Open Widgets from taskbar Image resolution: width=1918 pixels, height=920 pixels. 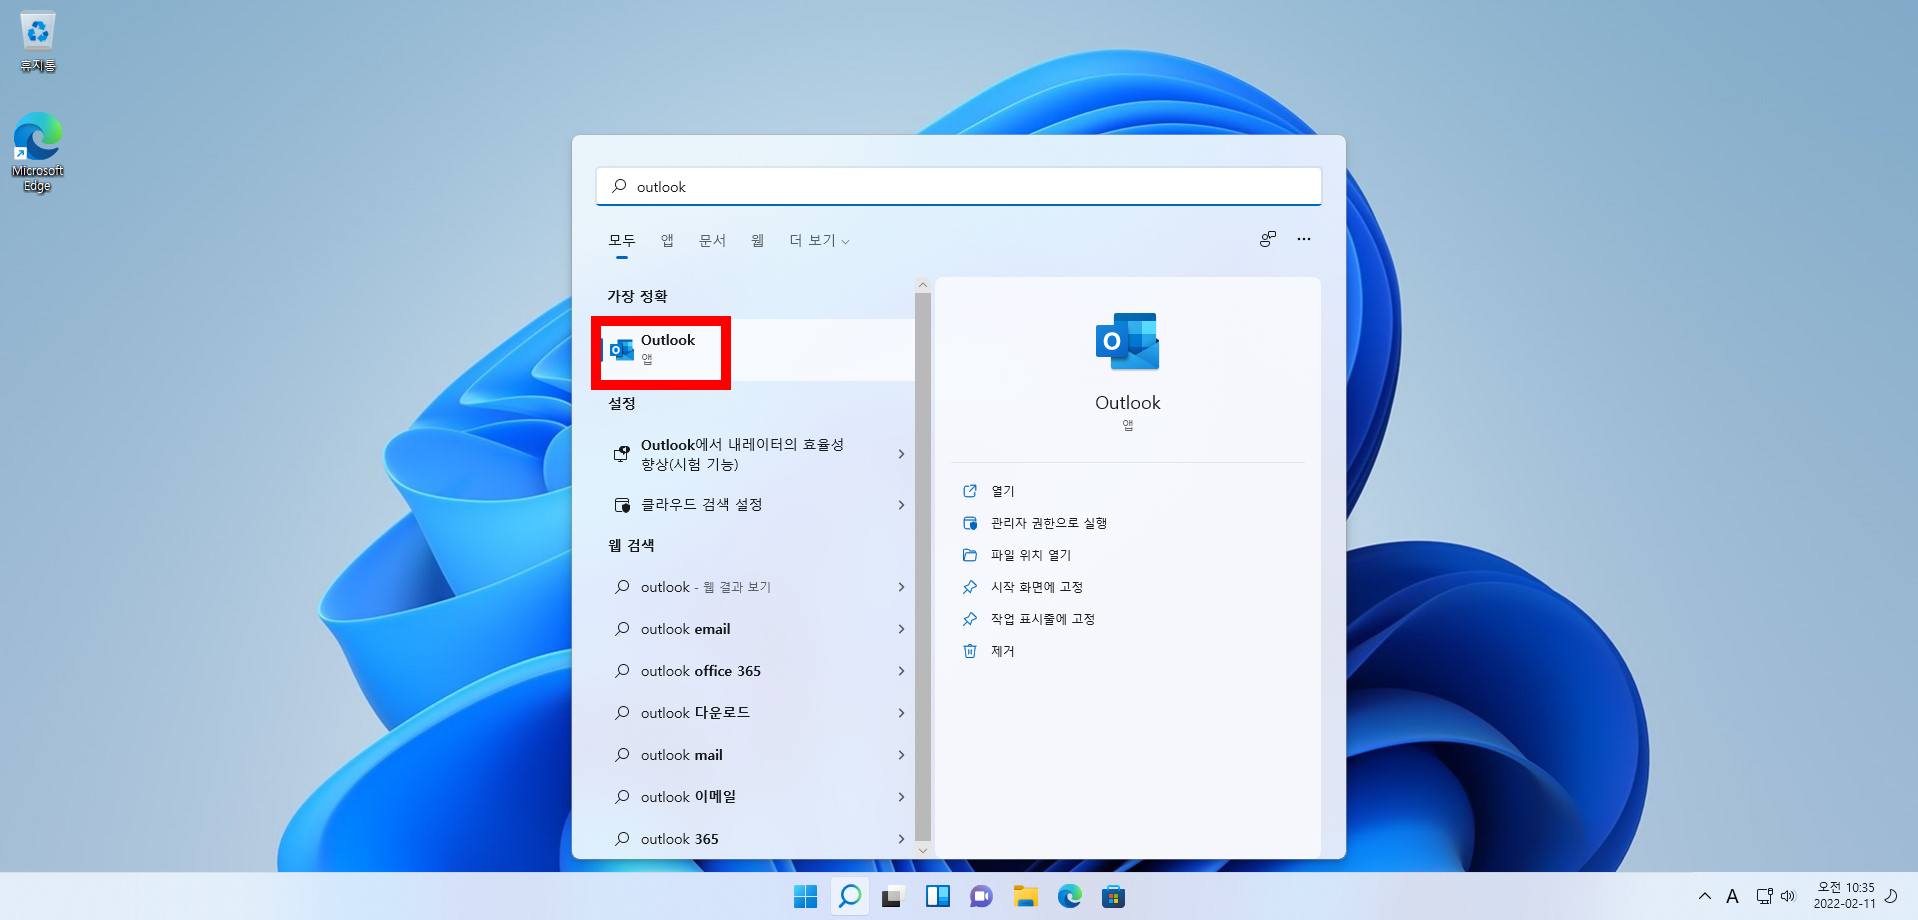pyautogui.click(x=937, y=897)
